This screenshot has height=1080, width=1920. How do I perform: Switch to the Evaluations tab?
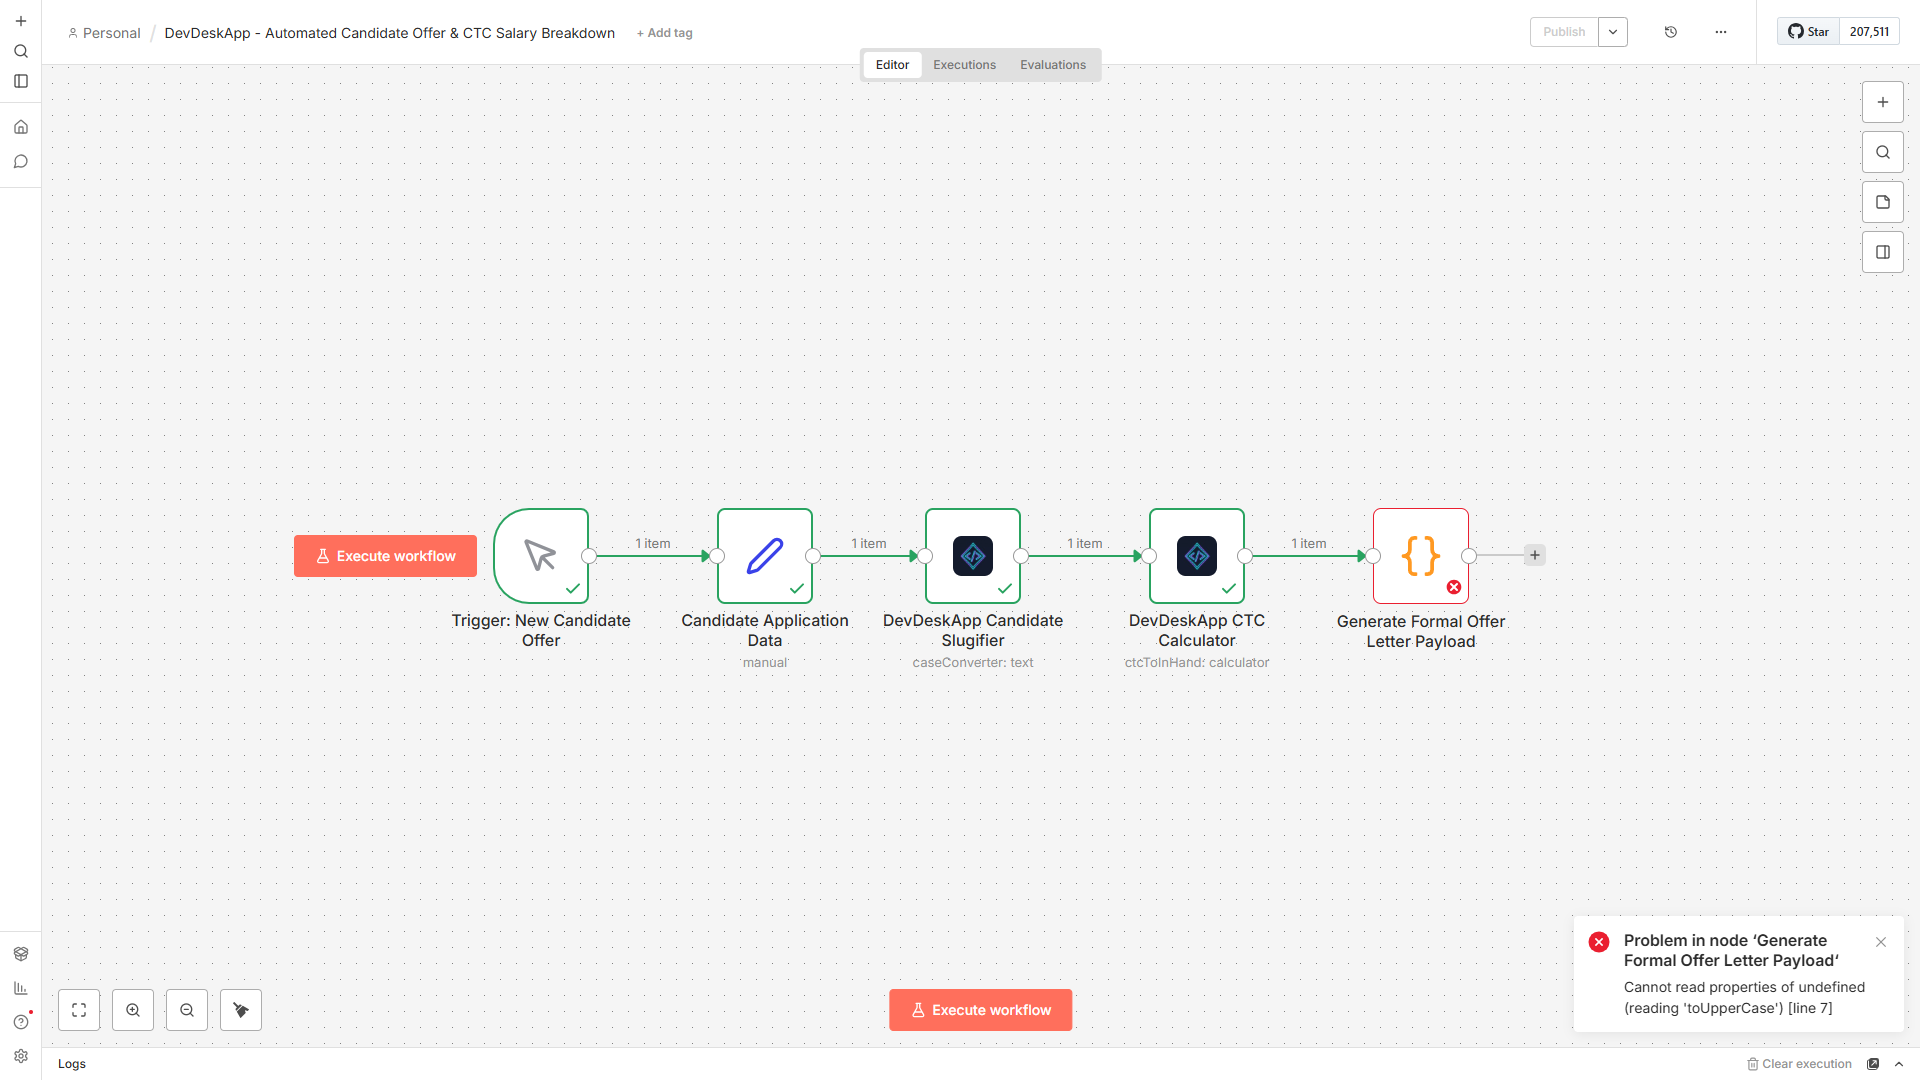[1053, 65]
